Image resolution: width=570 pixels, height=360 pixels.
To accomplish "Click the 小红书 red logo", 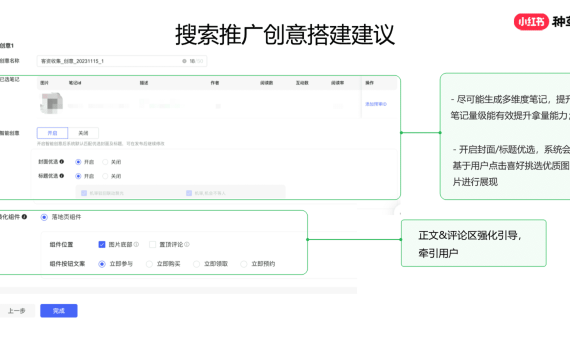I will 531,22.
